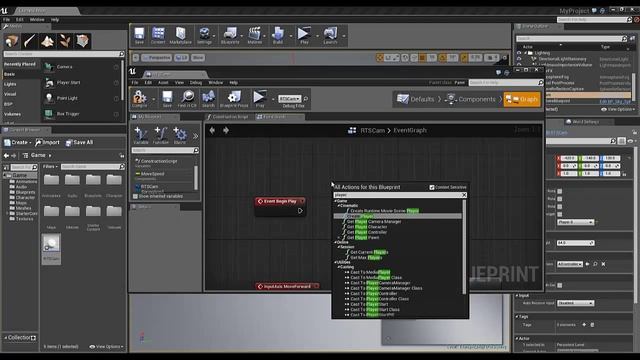Expand more options in My Blueprint toolbar
Image resolution: width=640 pixels, height=360 pixels.
[x=195, y=136]
